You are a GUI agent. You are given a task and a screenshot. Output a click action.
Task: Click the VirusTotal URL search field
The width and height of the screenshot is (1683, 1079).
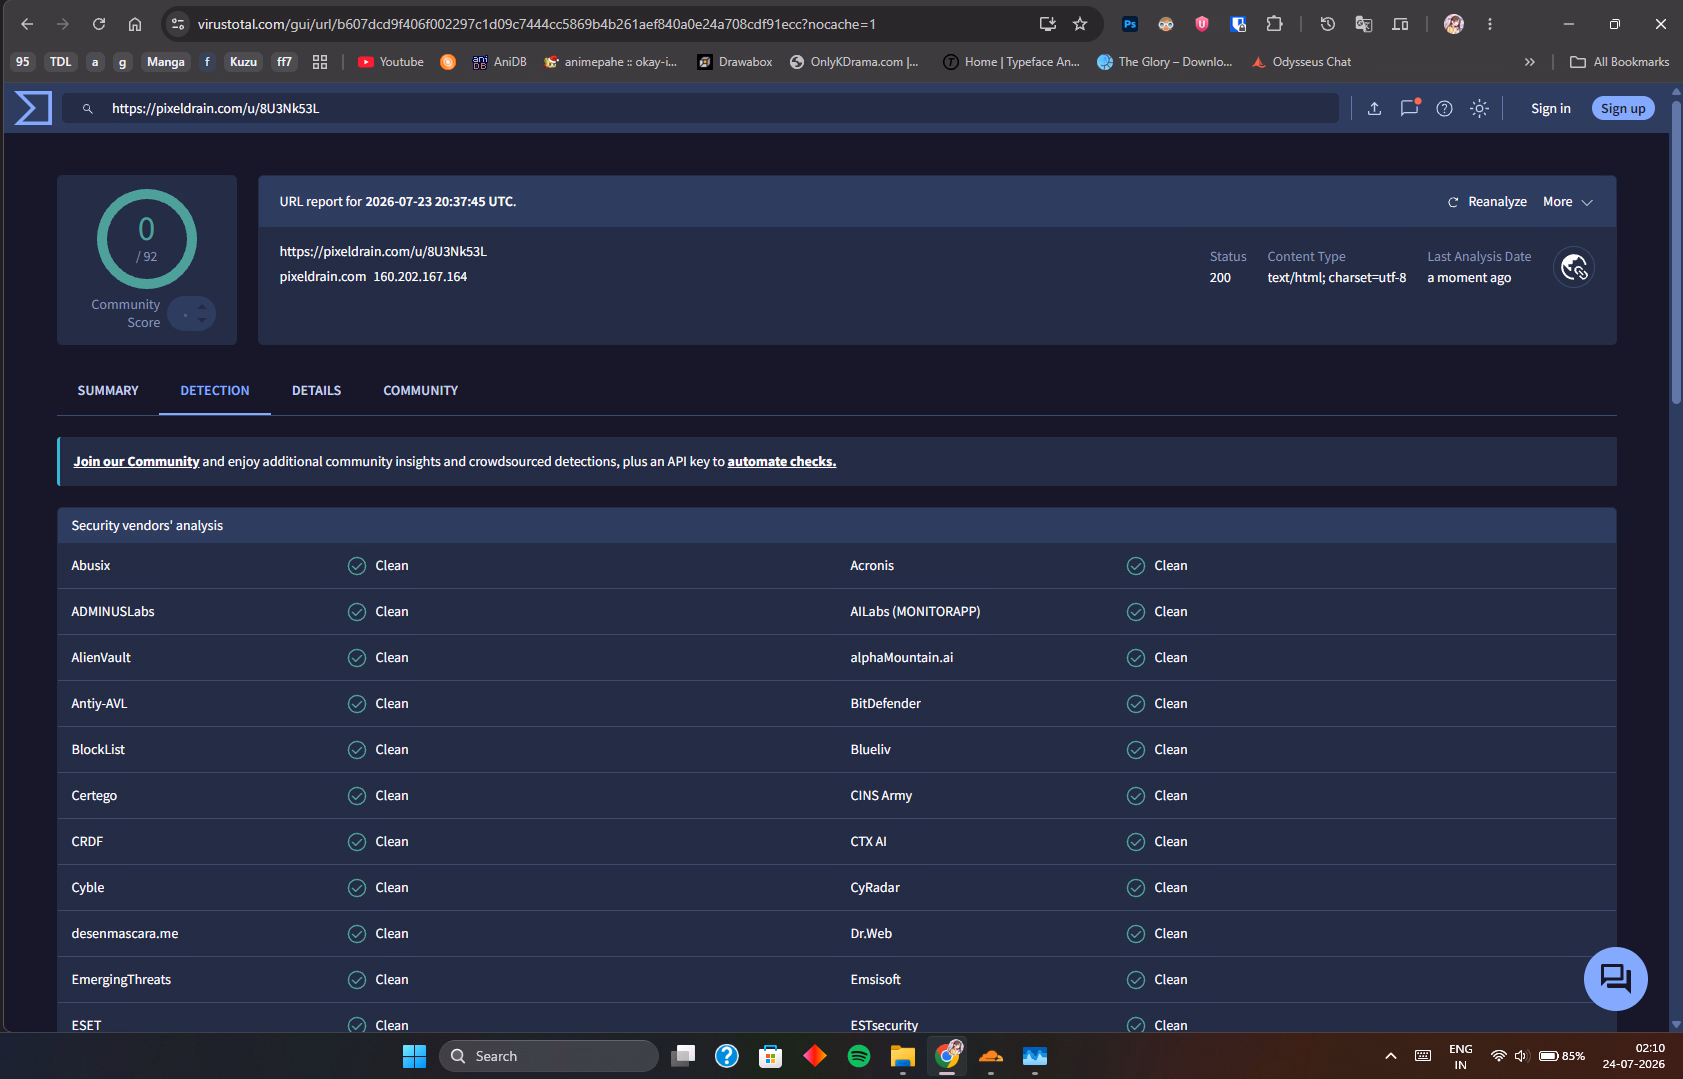click(x=700, y=108)
